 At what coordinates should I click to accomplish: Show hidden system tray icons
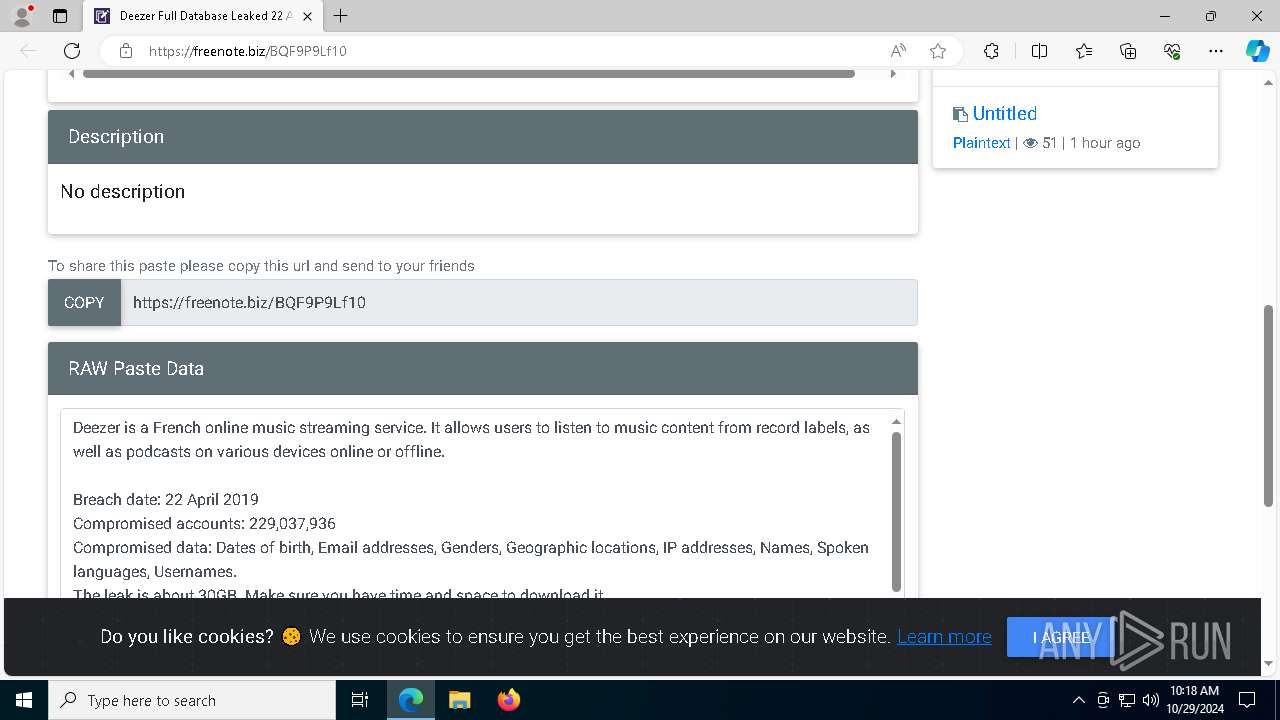point(1078,700)
